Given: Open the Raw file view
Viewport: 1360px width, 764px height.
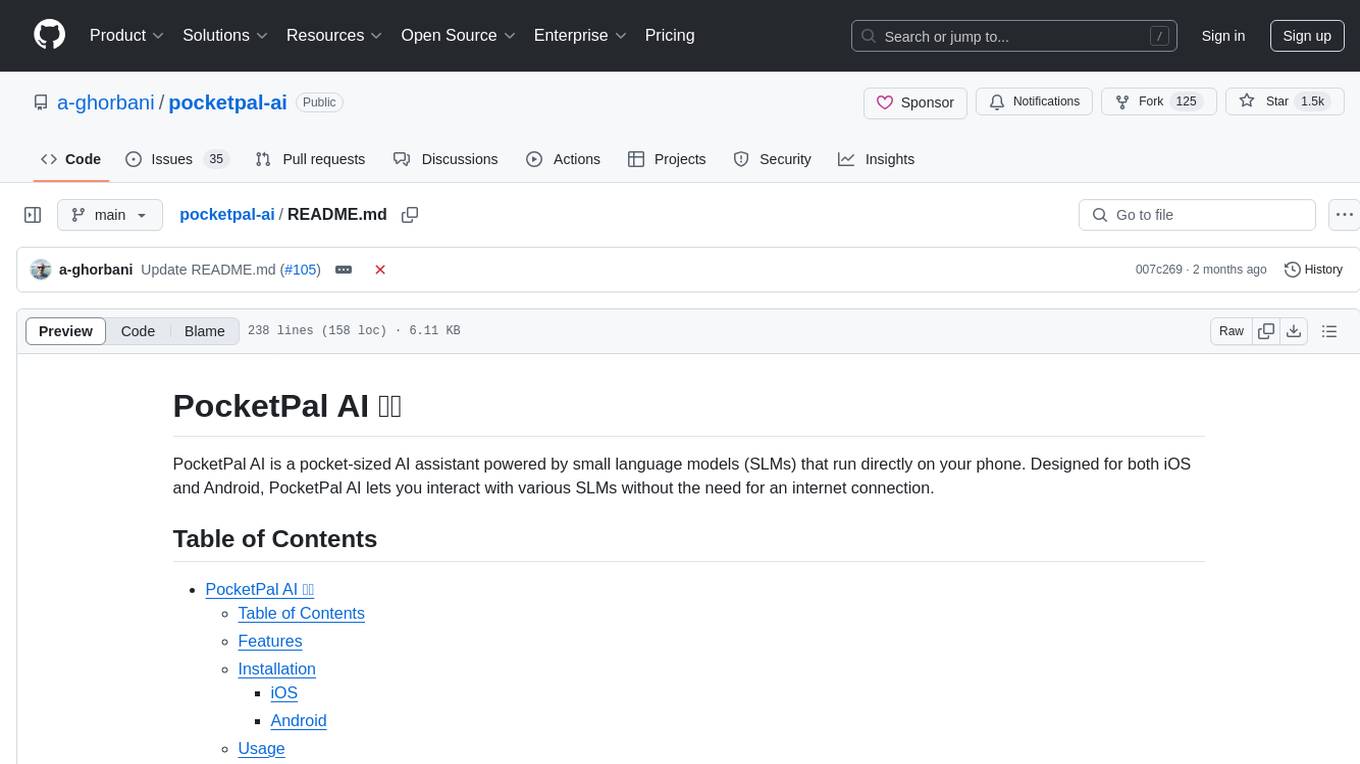Looking at the screenshot, I should point(1231,331).
